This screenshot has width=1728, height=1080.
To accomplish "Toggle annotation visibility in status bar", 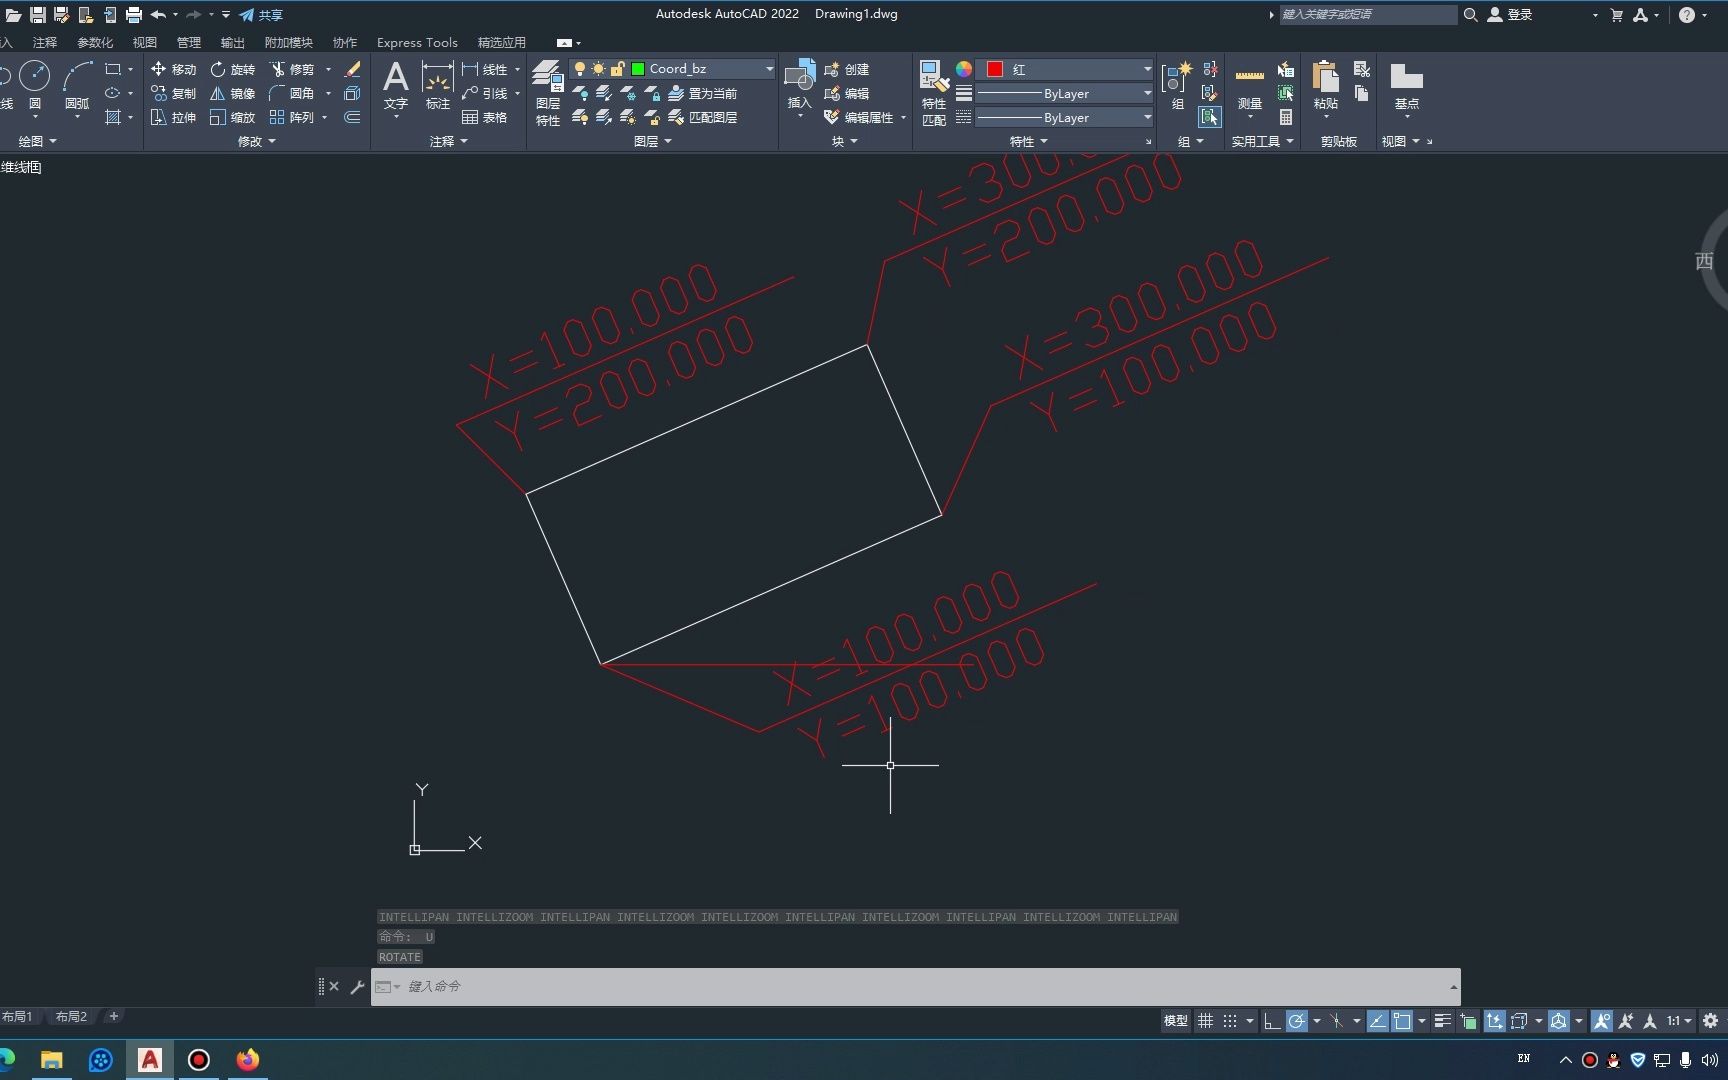I will (1601, 1021).
